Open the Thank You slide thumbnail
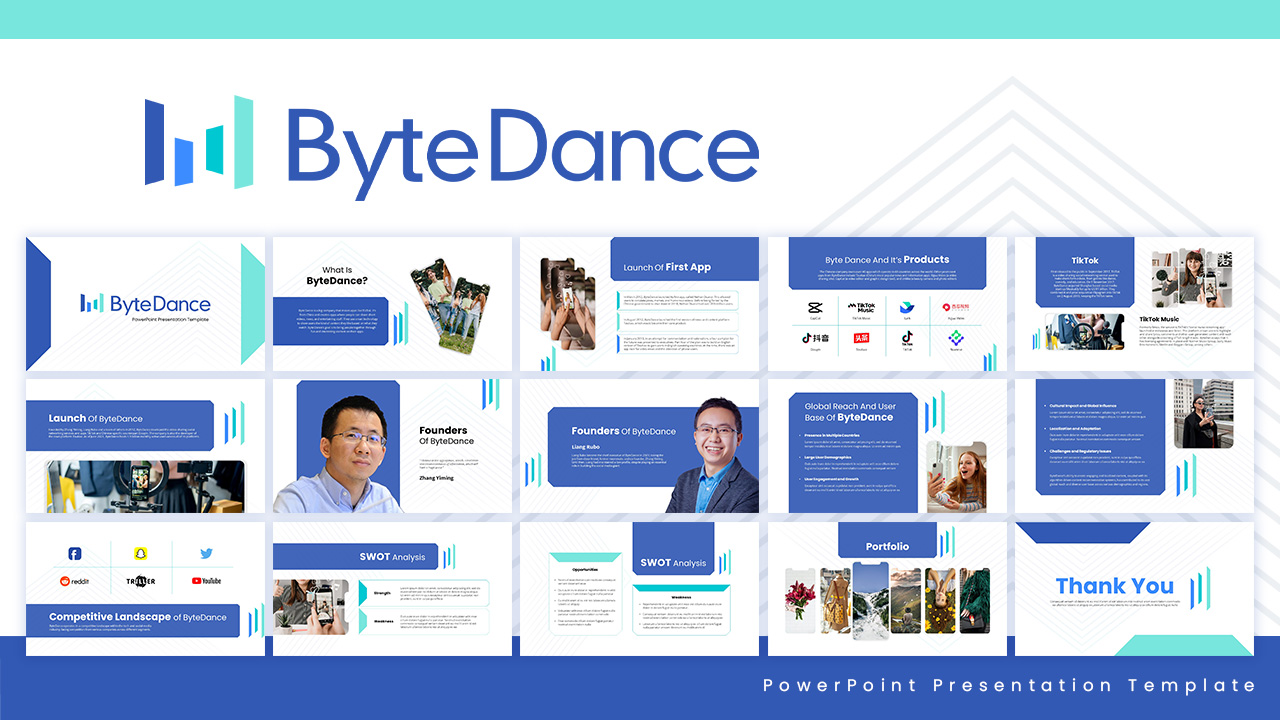 [x=1134, y=589]
